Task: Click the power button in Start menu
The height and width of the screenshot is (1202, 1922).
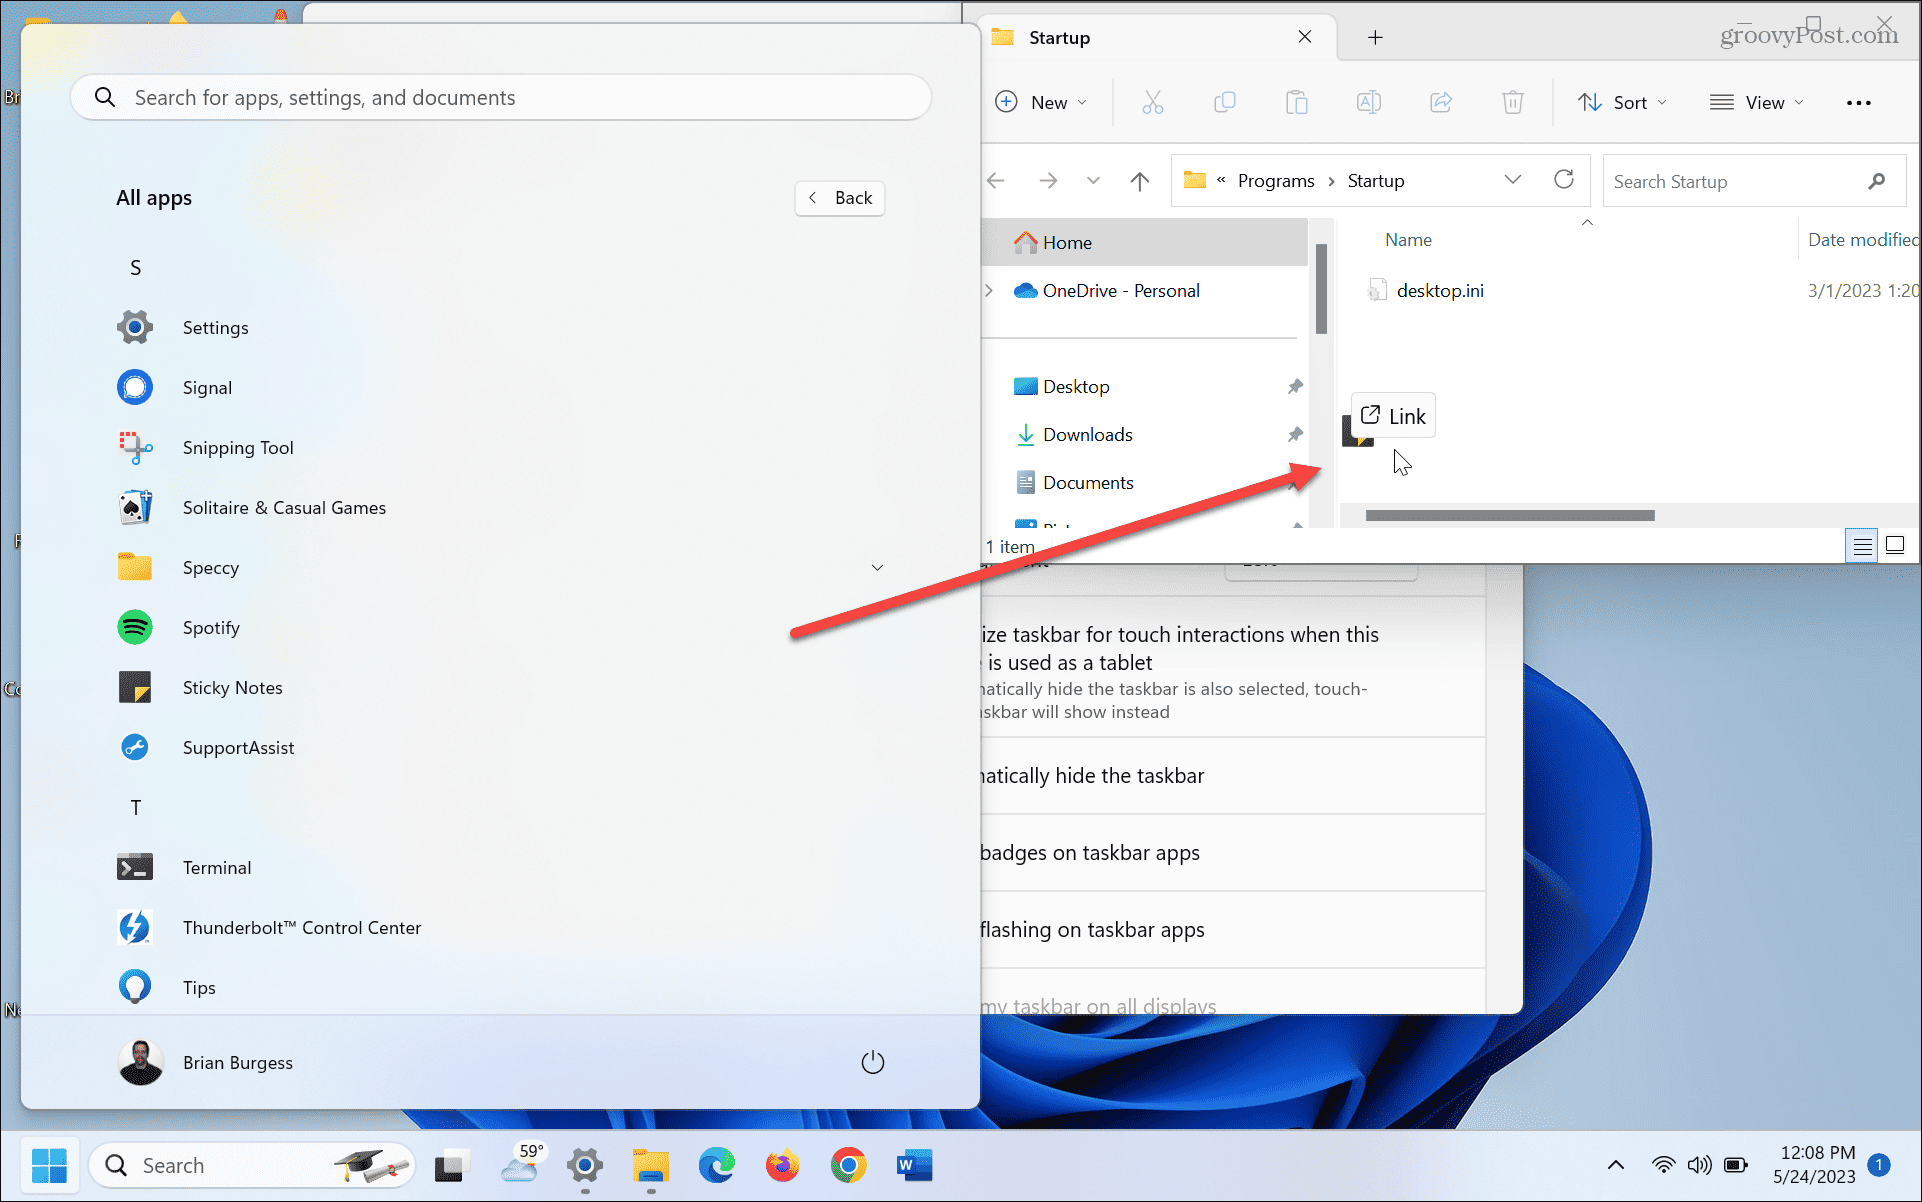Action: point(873,1062)
